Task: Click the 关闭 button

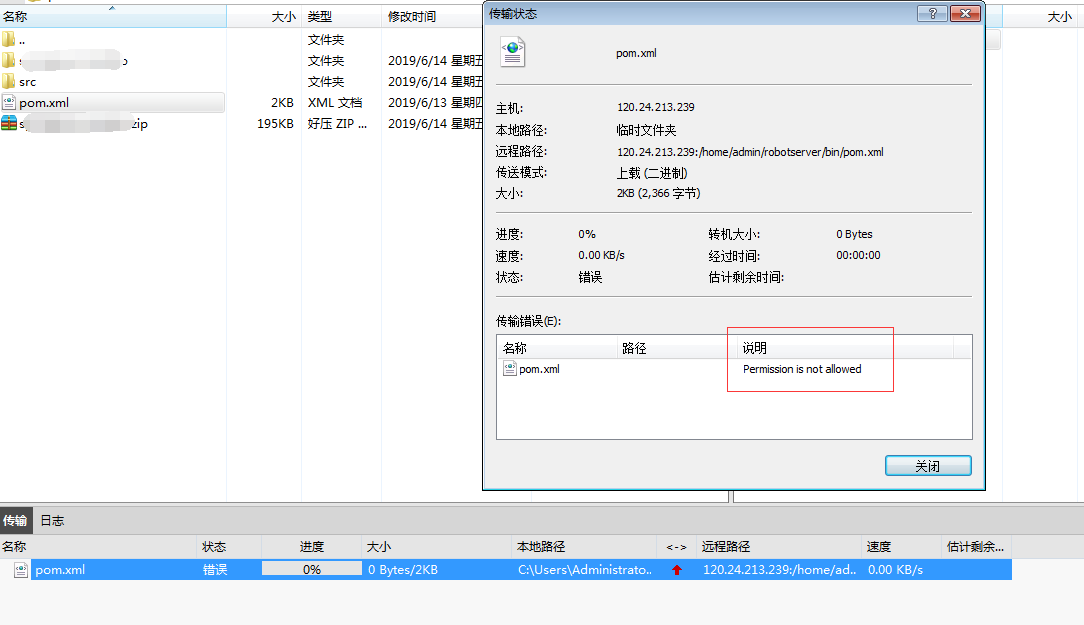Action: point(928,466)
